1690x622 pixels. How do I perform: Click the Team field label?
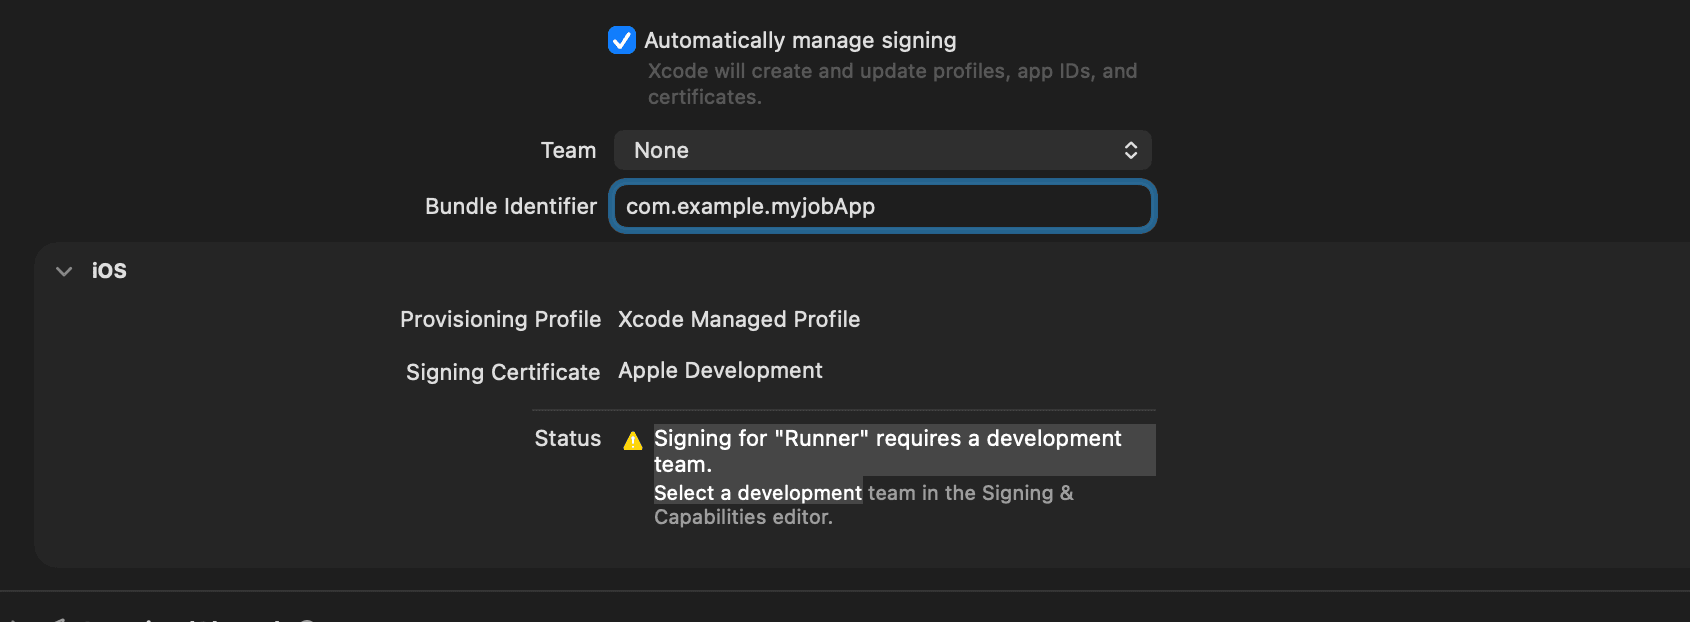tap(568, 150)
